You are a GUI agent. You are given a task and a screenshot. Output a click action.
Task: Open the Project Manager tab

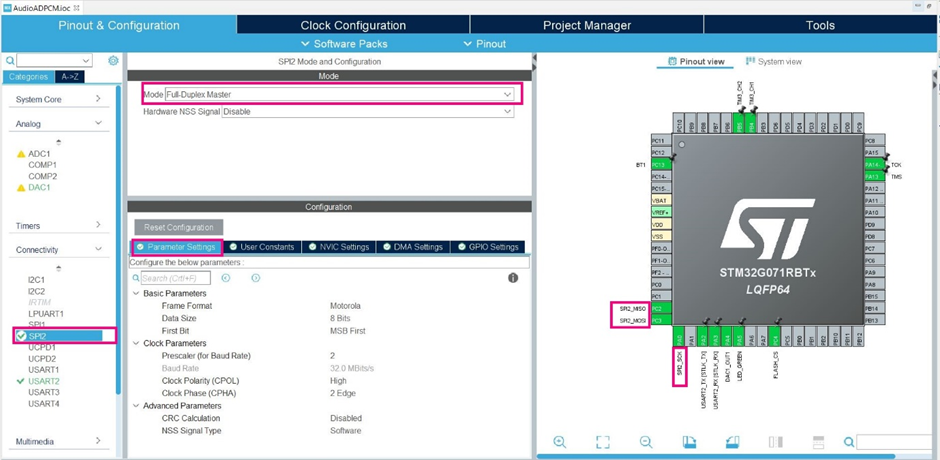[587, 25]
